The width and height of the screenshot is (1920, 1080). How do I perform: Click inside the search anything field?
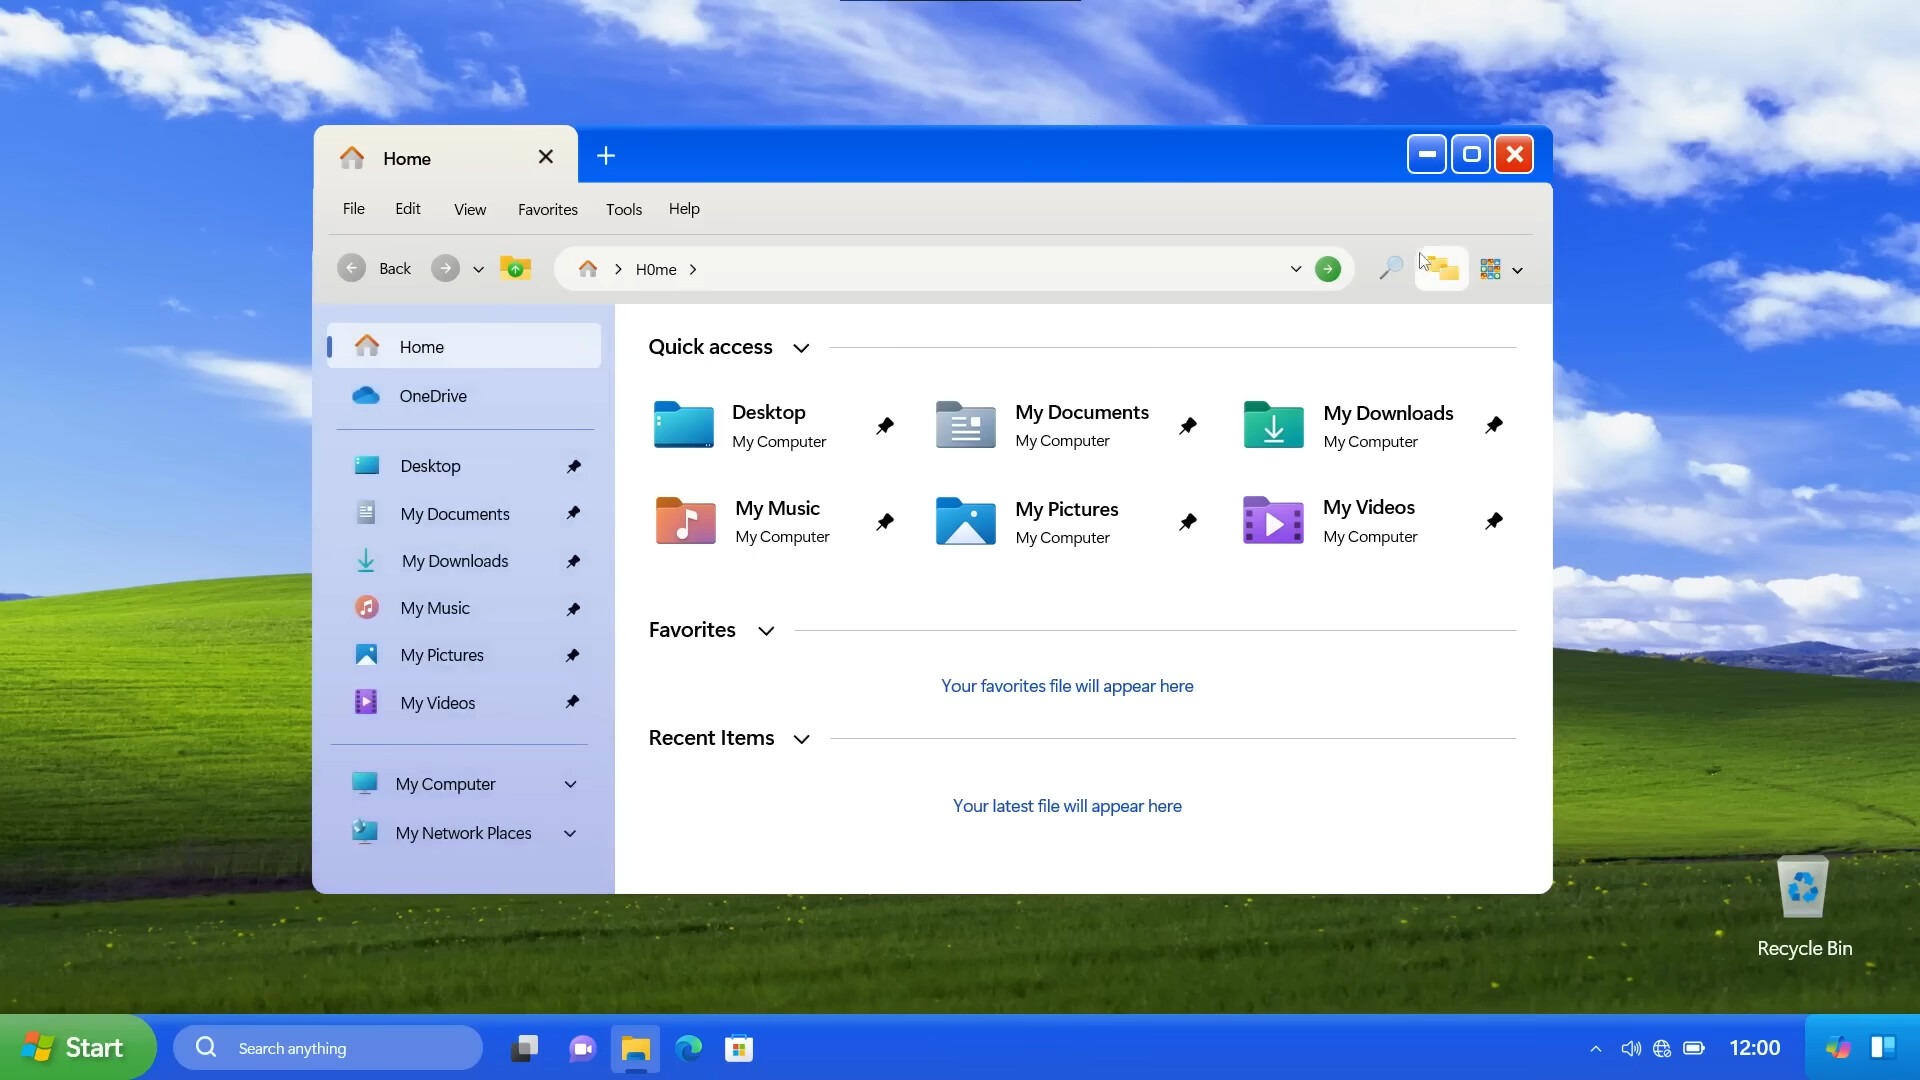330,1048
